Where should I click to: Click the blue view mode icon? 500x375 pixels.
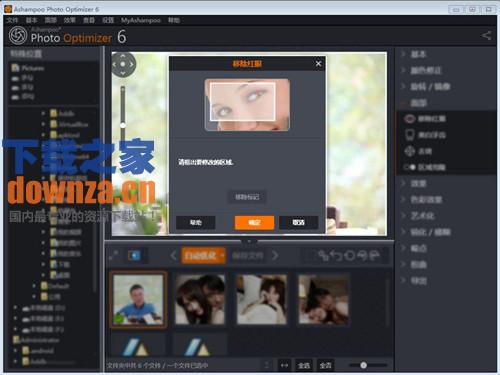(134, 256)
